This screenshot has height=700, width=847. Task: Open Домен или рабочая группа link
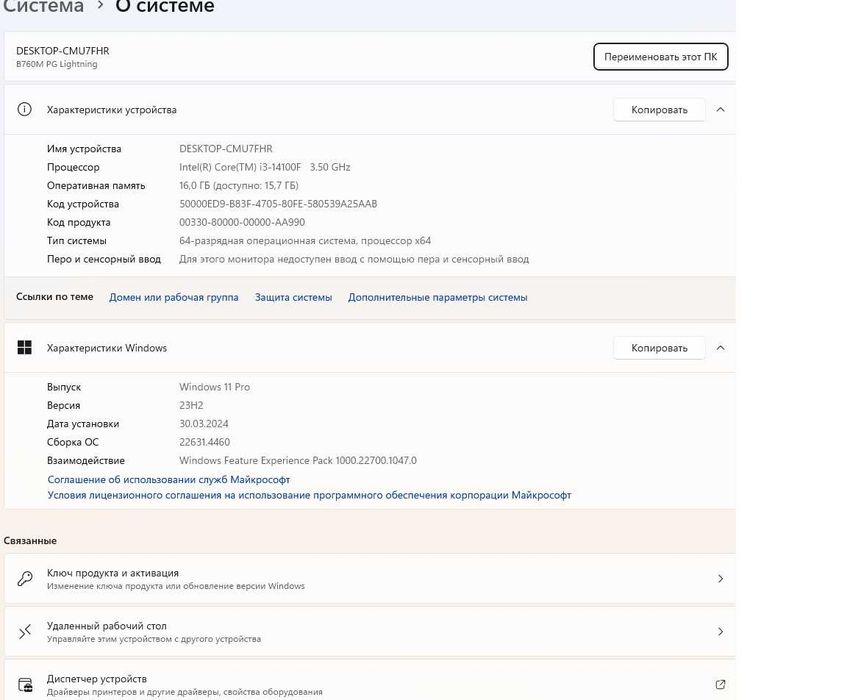pyautogui.click(x=173, y=297)
